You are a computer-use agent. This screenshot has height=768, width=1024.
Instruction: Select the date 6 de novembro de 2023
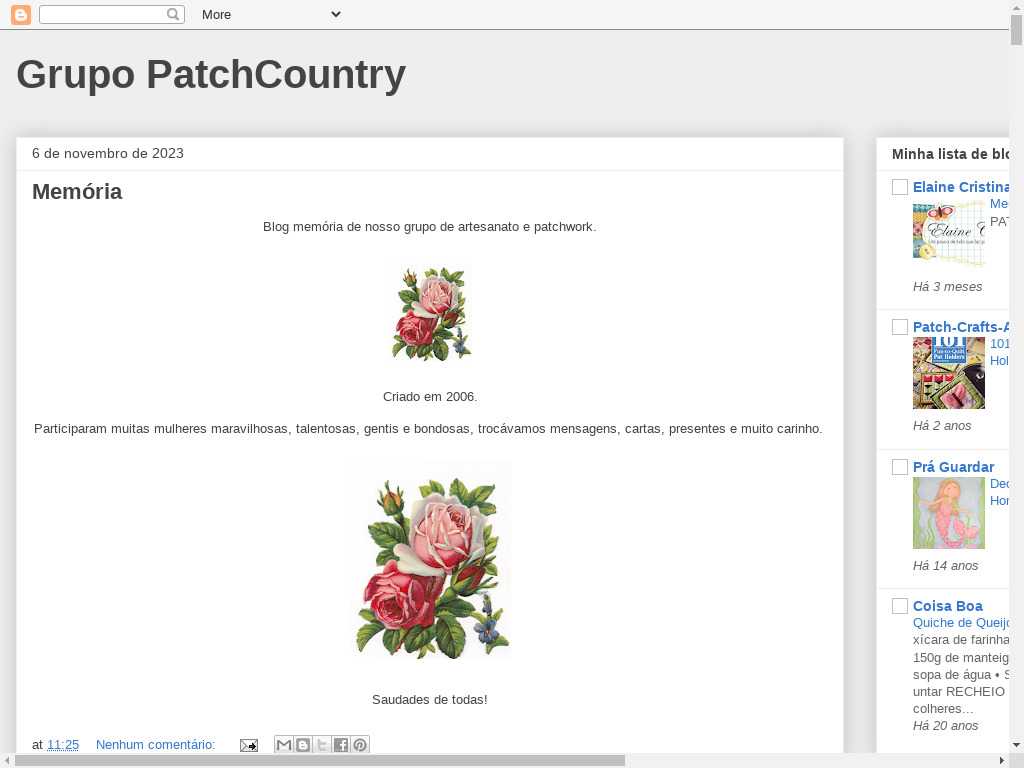(108, 153)
